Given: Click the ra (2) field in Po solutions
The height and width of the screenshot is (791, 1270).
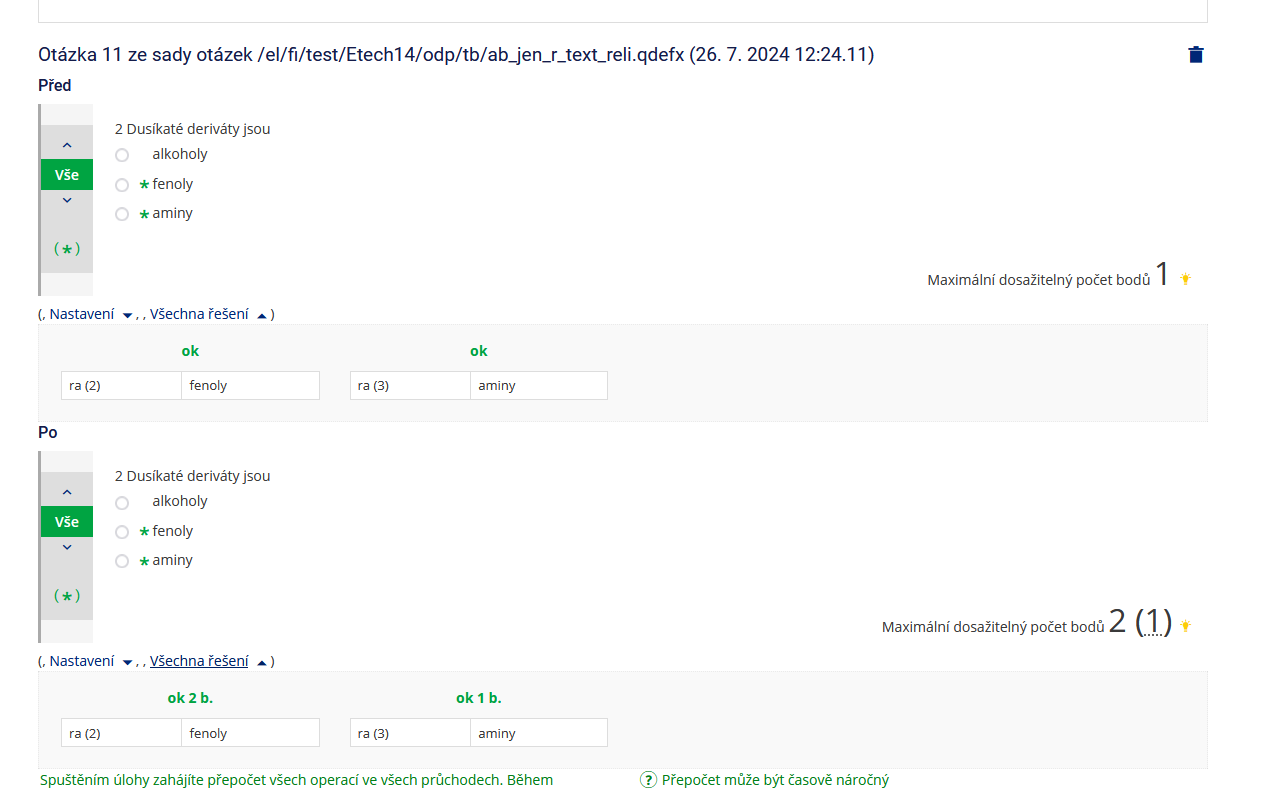Looking at the screenshot, I should click(x=121, y=733).
